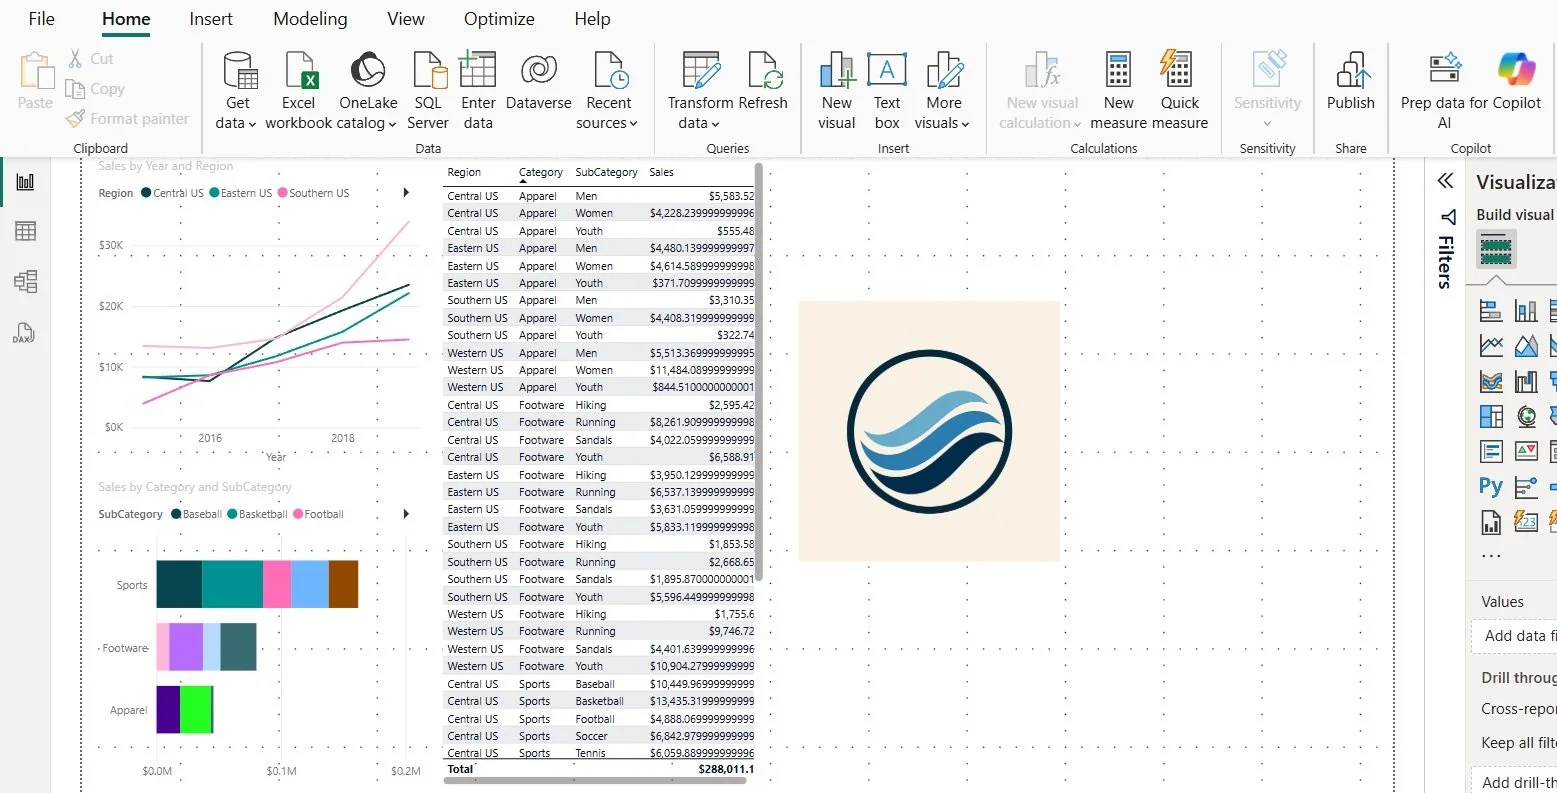The height and width of the screenshot is (793, 1557).
Task: Select the paginated report visual icon
Action: click(1491, 522)
